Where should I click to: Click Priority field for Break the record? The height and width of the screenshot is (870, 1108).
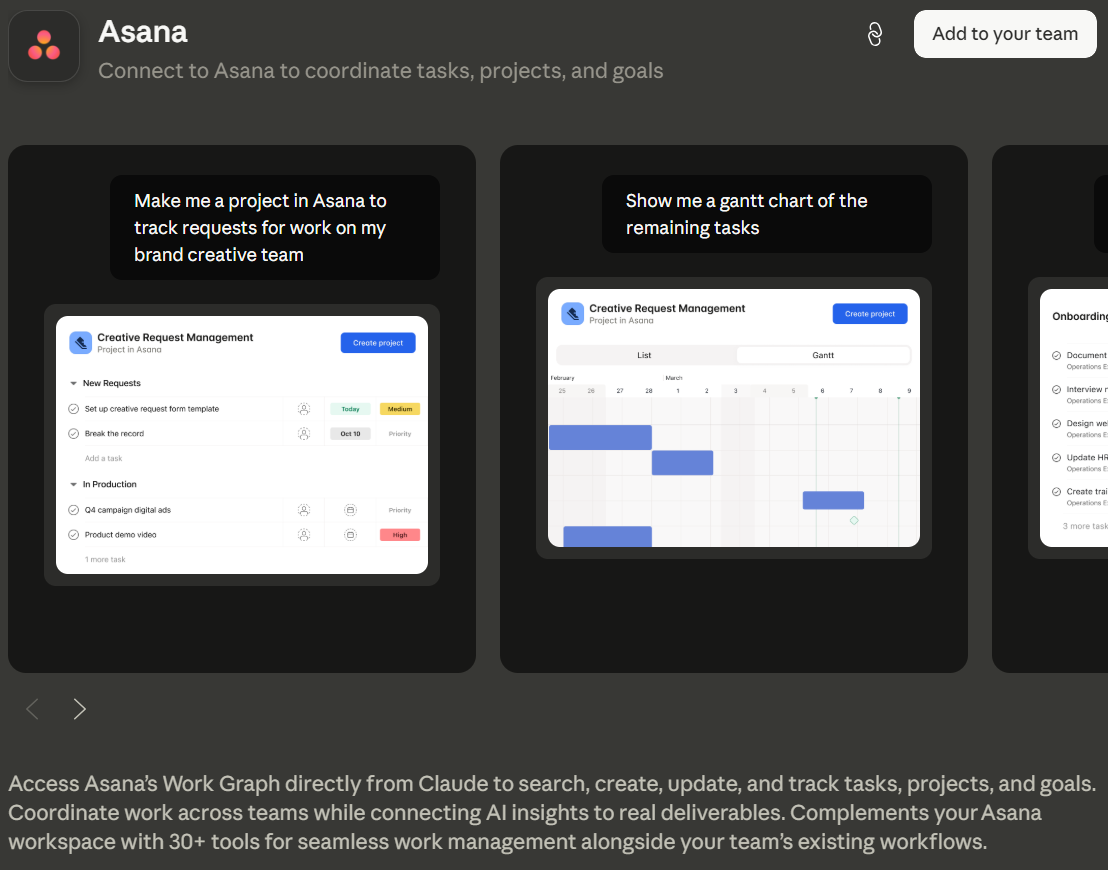400,434
